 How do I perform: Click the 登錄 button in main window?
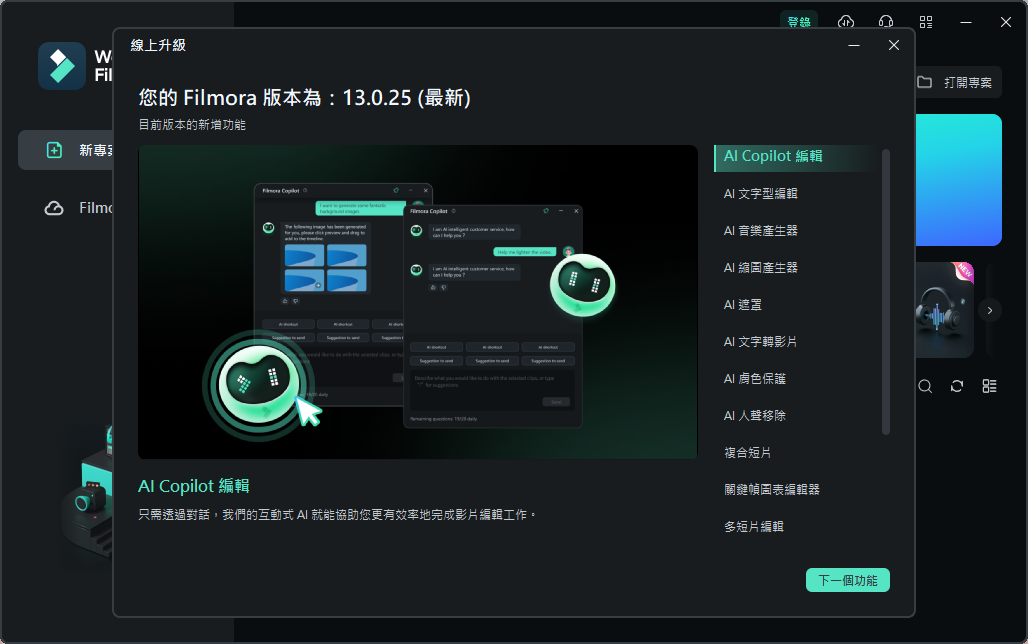(x=799, y=22)
